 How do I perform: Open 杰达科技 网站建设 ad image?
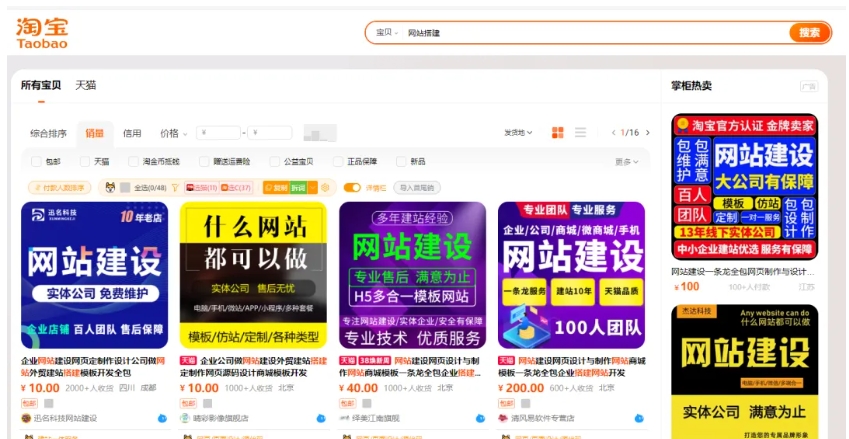point(745,371)
